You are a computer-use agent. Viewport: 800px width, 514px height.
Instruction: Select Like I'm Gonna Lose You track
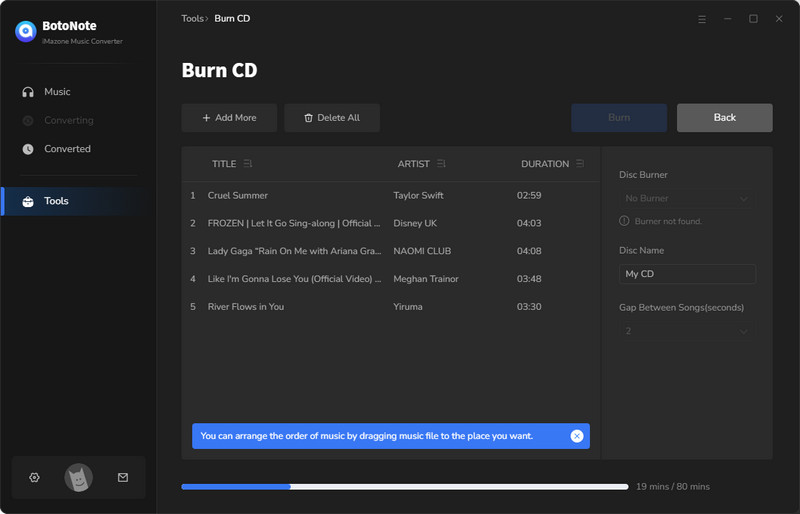coord(391,279)
